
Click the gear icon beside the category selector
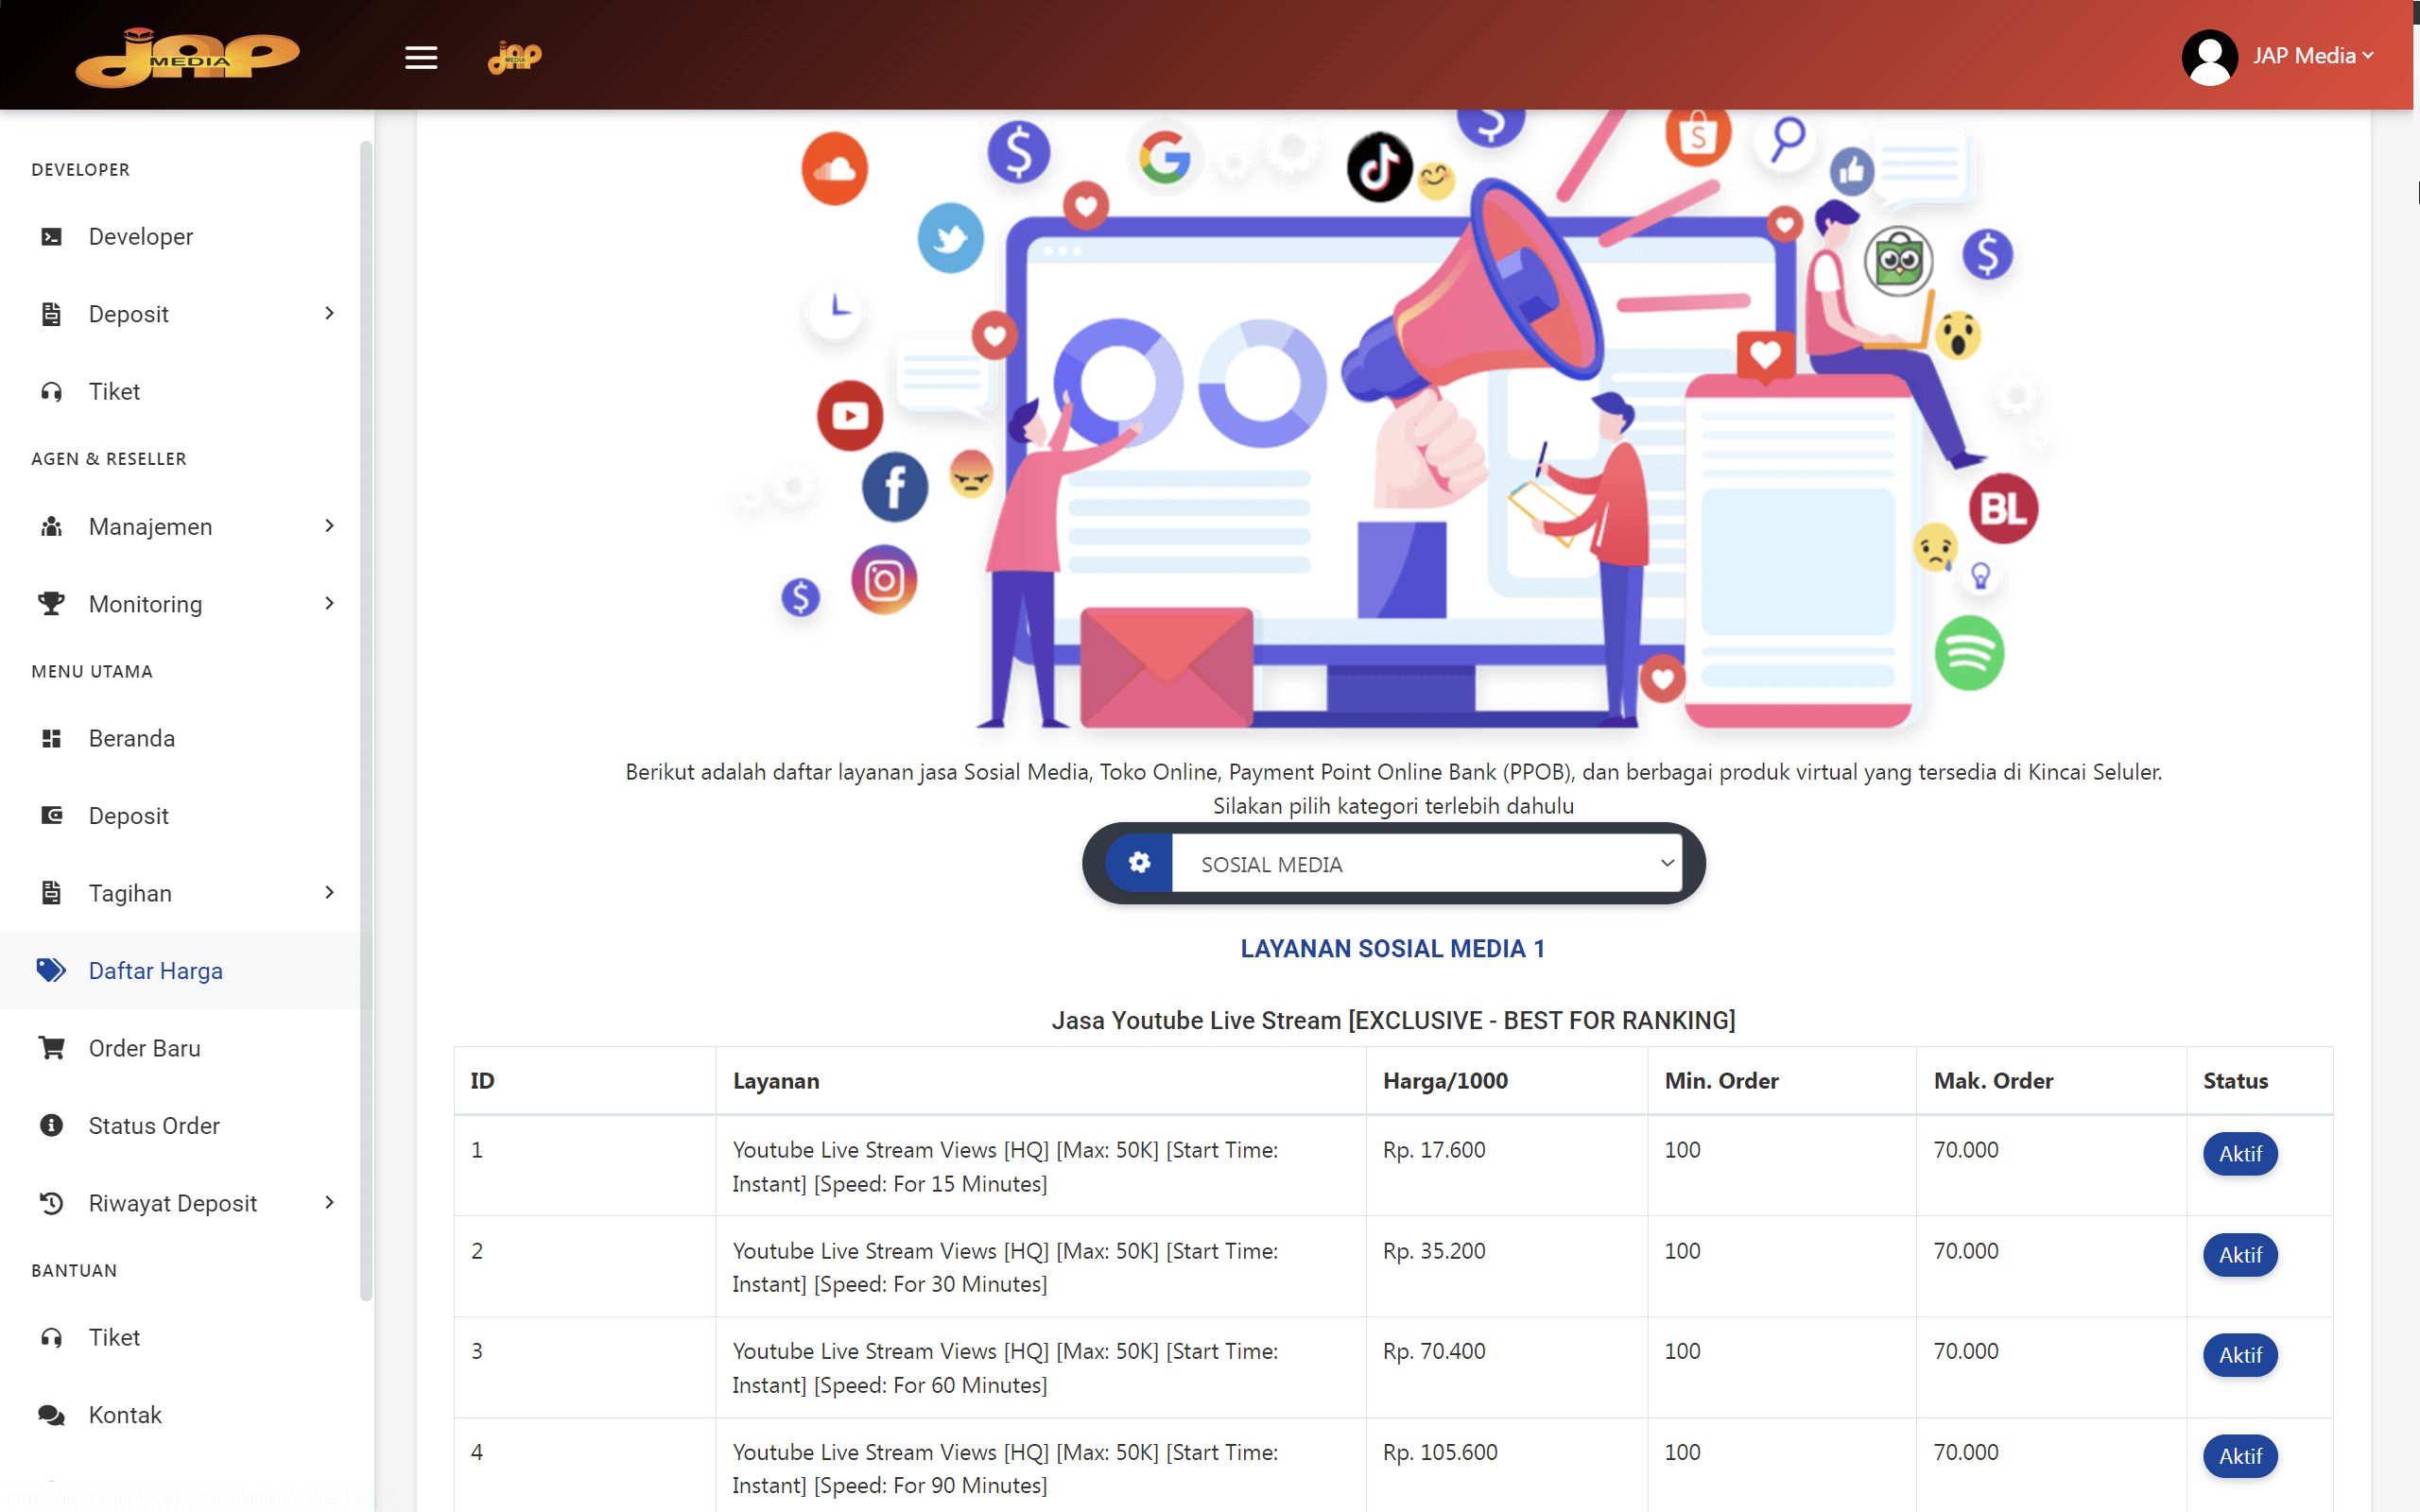tap(1140, 863)
